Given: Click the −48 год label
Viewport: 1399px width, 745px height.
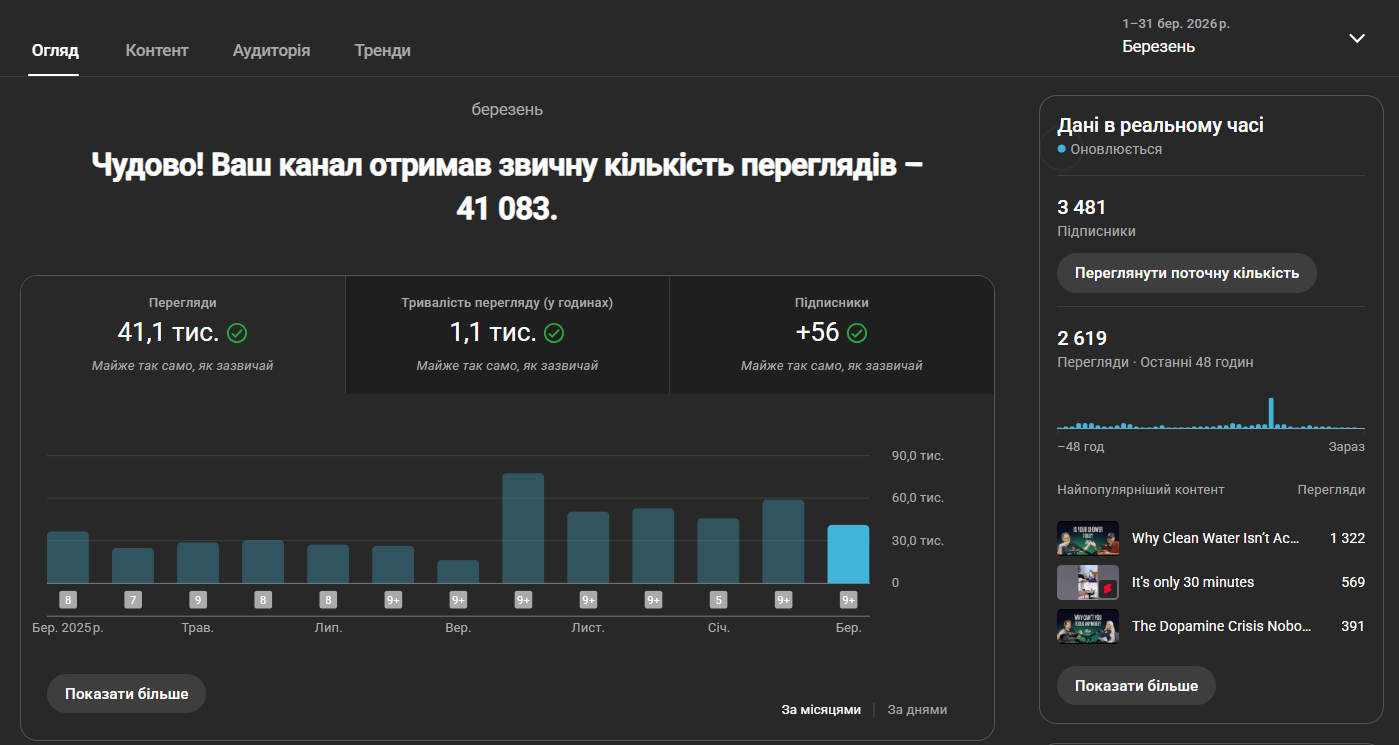Looking at the screenshot, I should [x=1081, y=447].
